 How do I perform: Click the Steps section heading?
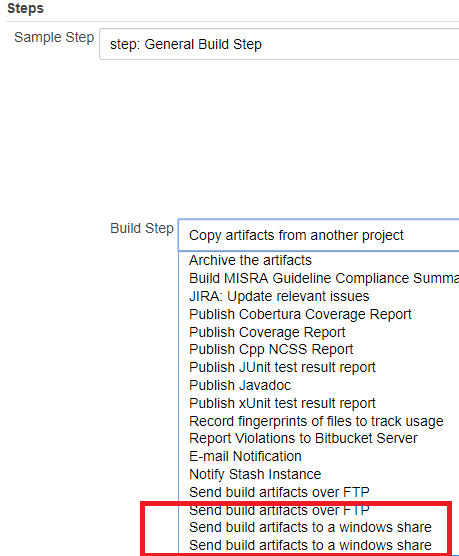(26, 9)
